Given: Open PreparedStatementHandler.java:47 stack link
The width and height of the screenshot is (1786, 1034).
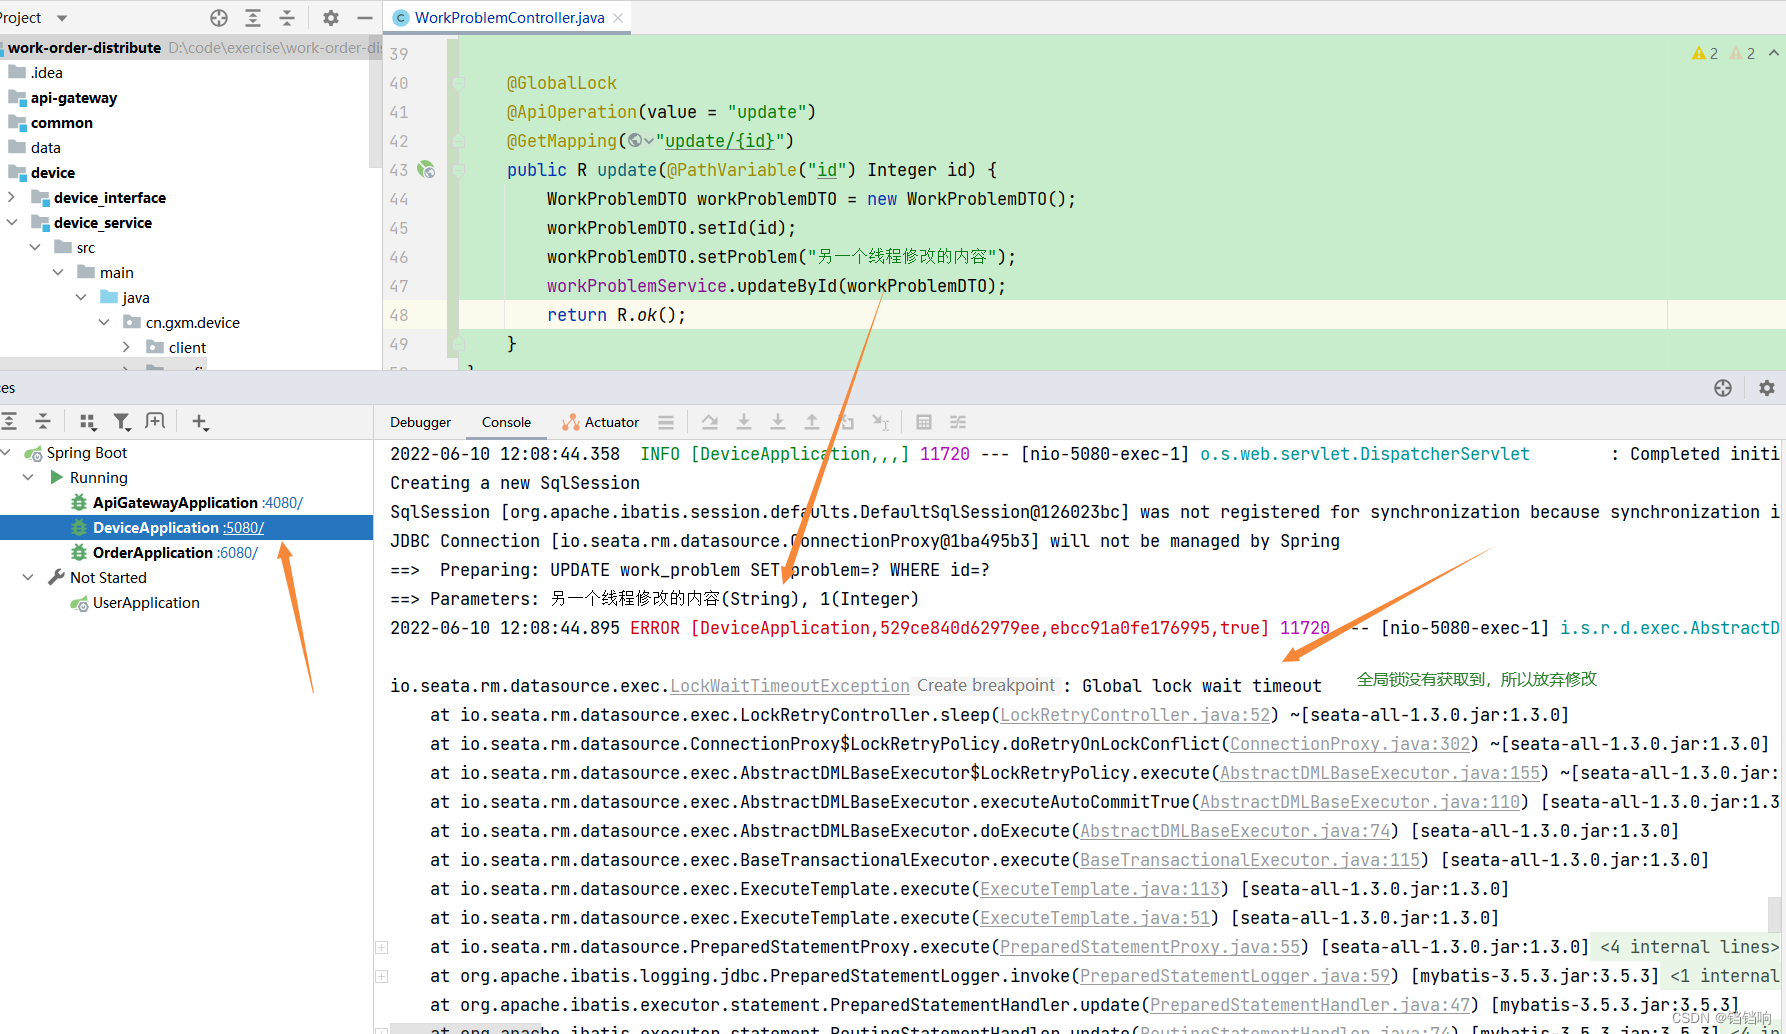Looking at the screenshot, I should [1310, 1005].
